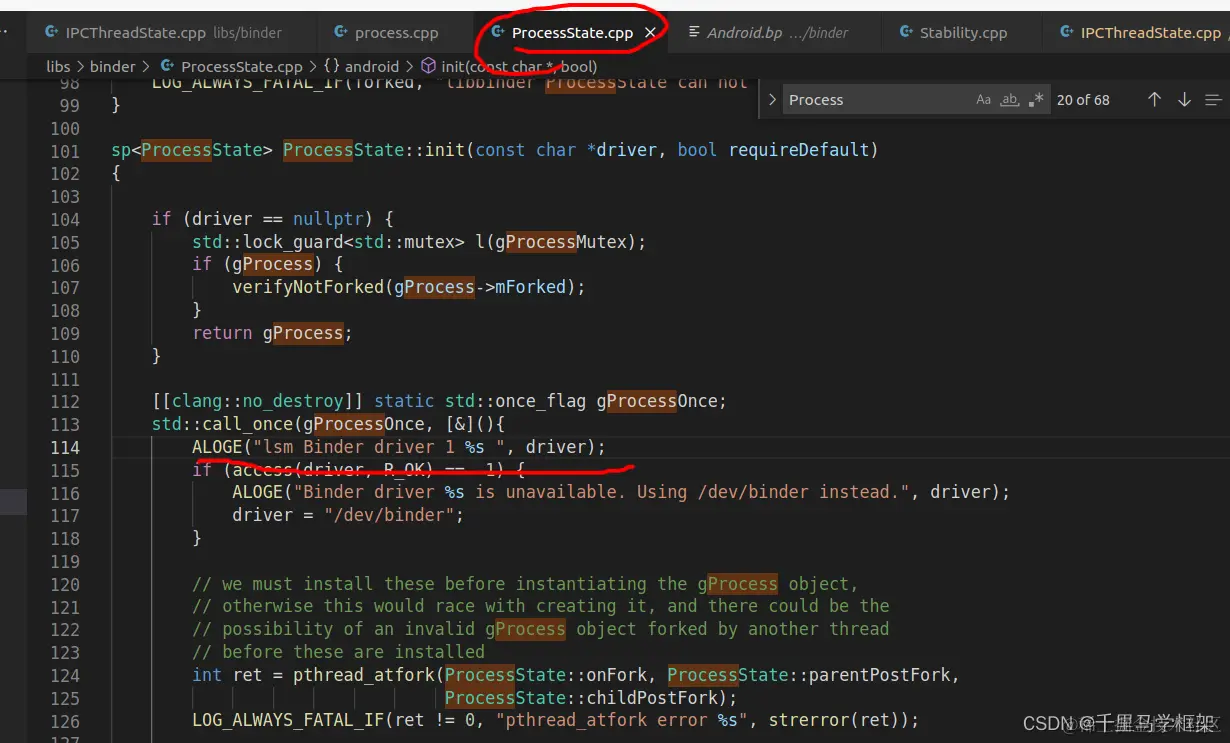The width and height of the screenshot is (1230, 743).
Task: Toggle Use Regular Expression option
Action: pos(1036,100)
